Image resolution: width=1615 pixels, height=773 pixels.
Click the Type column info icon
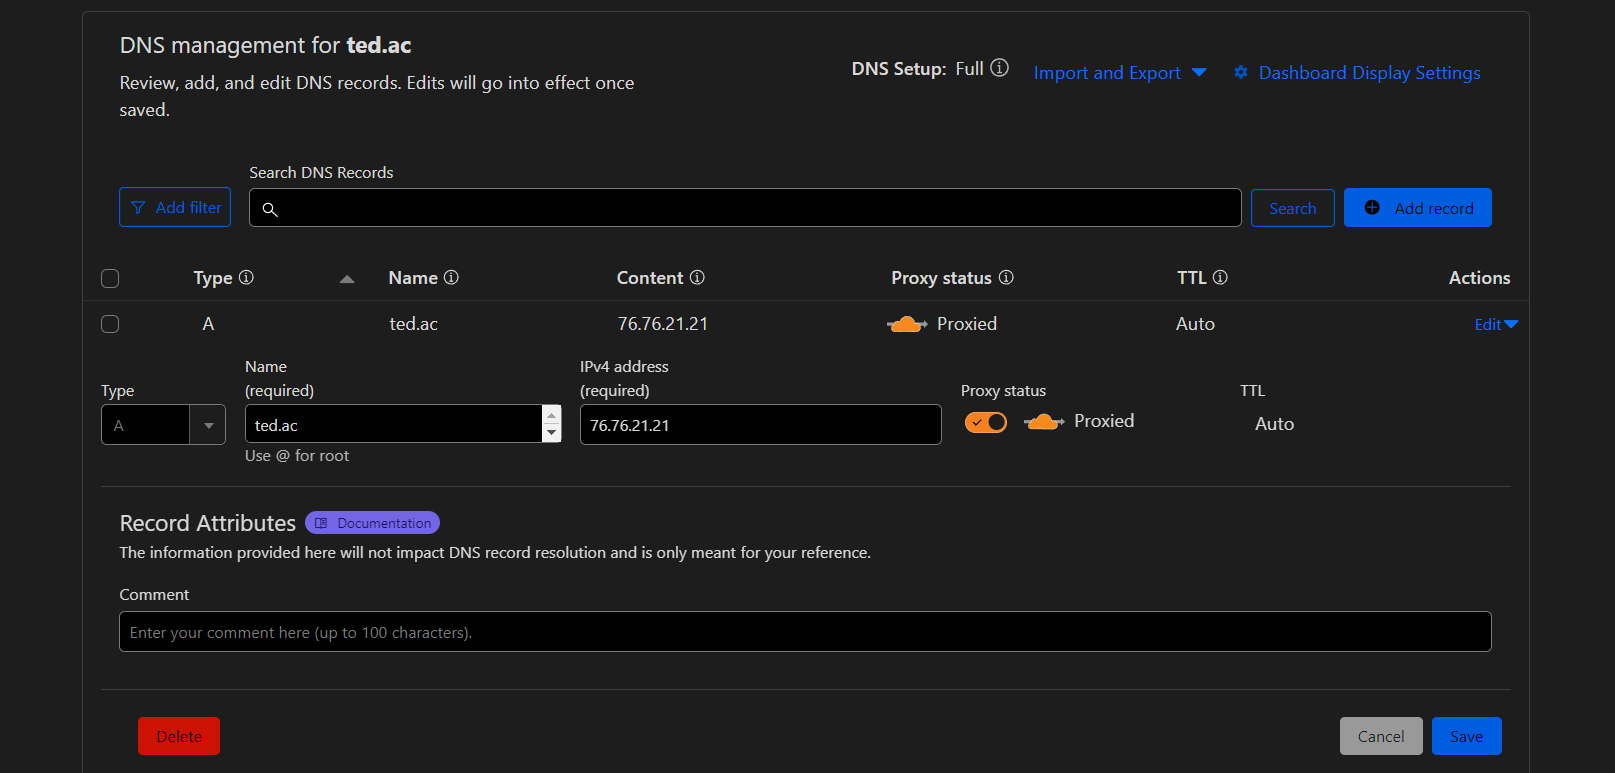coord(246,277)
